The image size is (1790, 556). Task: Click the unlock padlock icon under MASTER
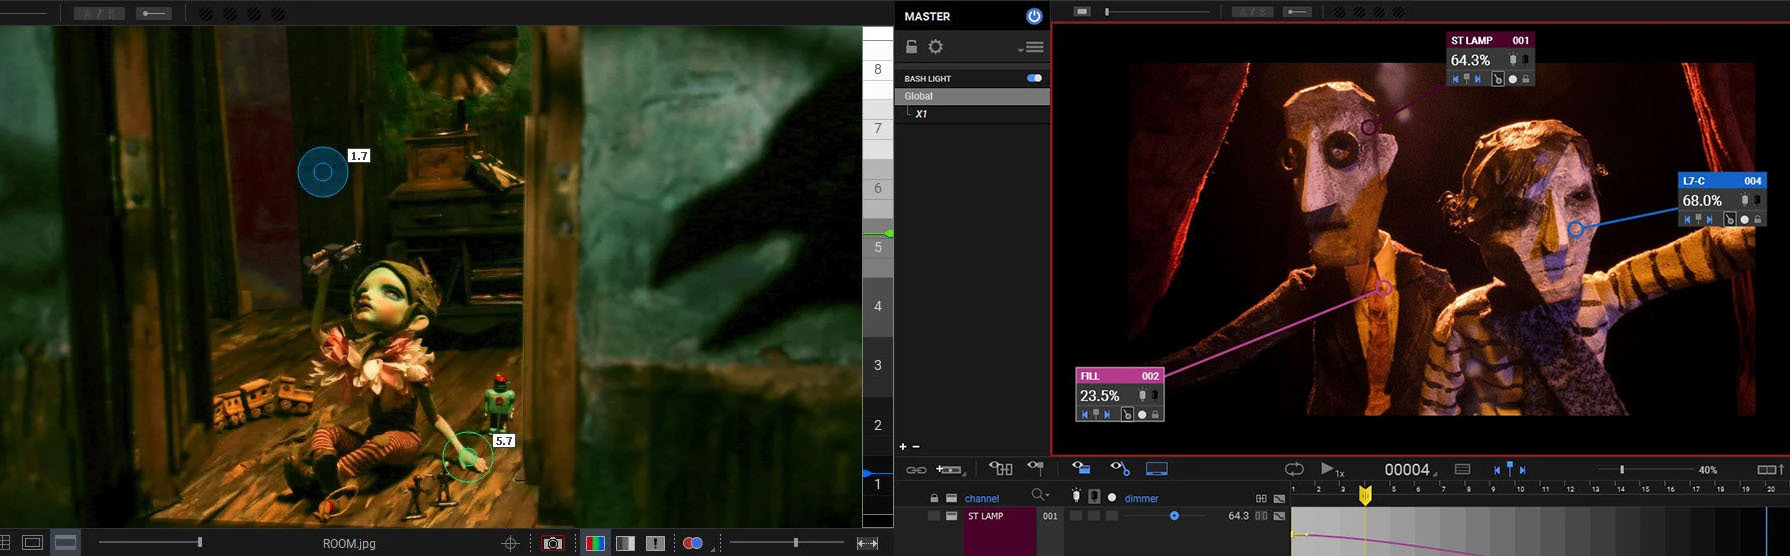coord(911,46)
